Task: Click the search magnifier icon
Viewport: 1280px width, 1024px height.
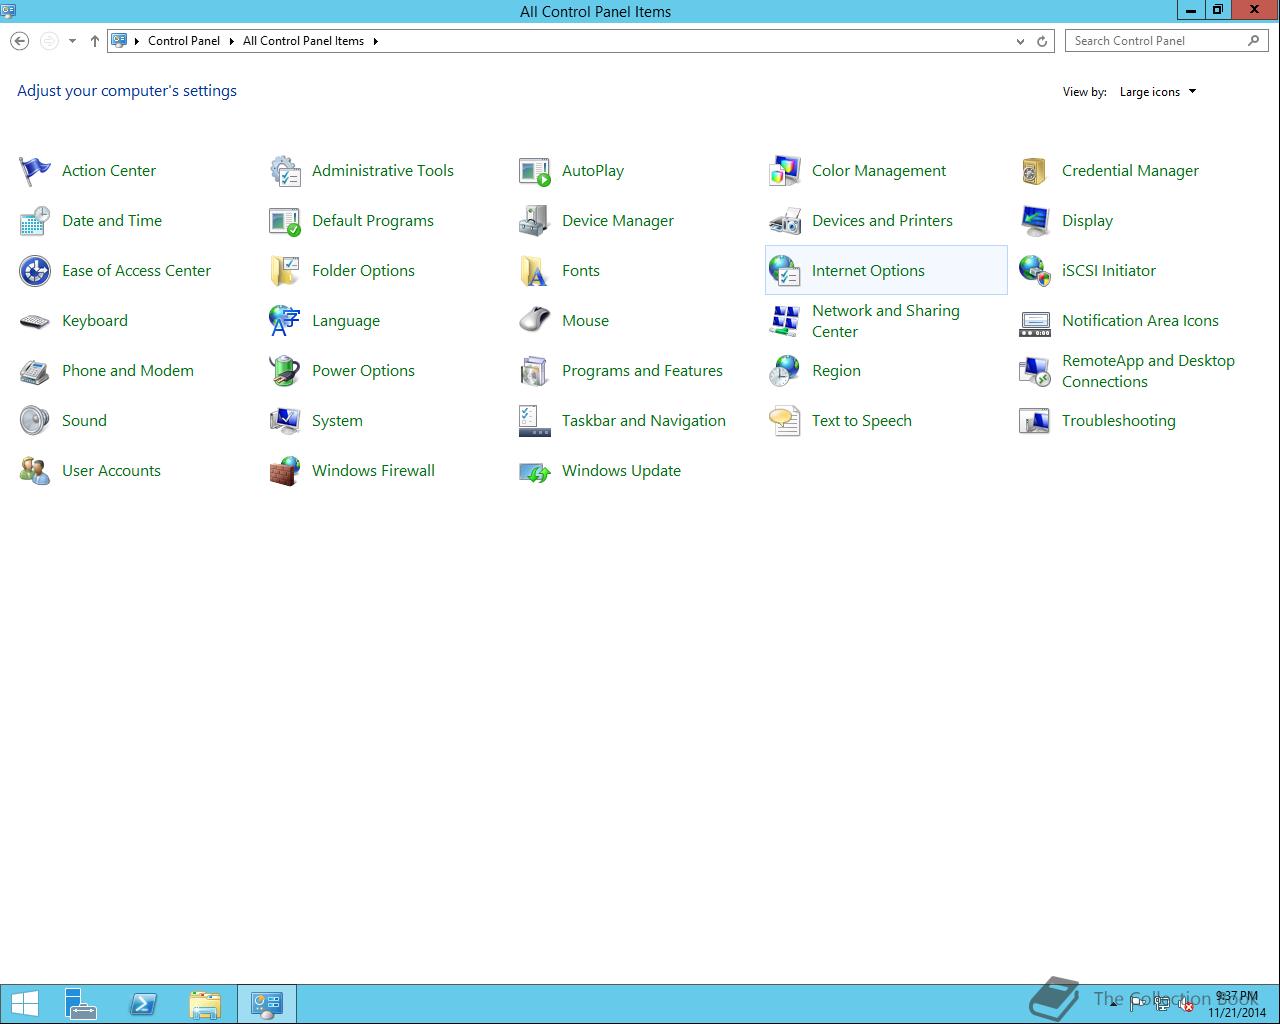Action: pyautogui.click(x=1254, y=41)
